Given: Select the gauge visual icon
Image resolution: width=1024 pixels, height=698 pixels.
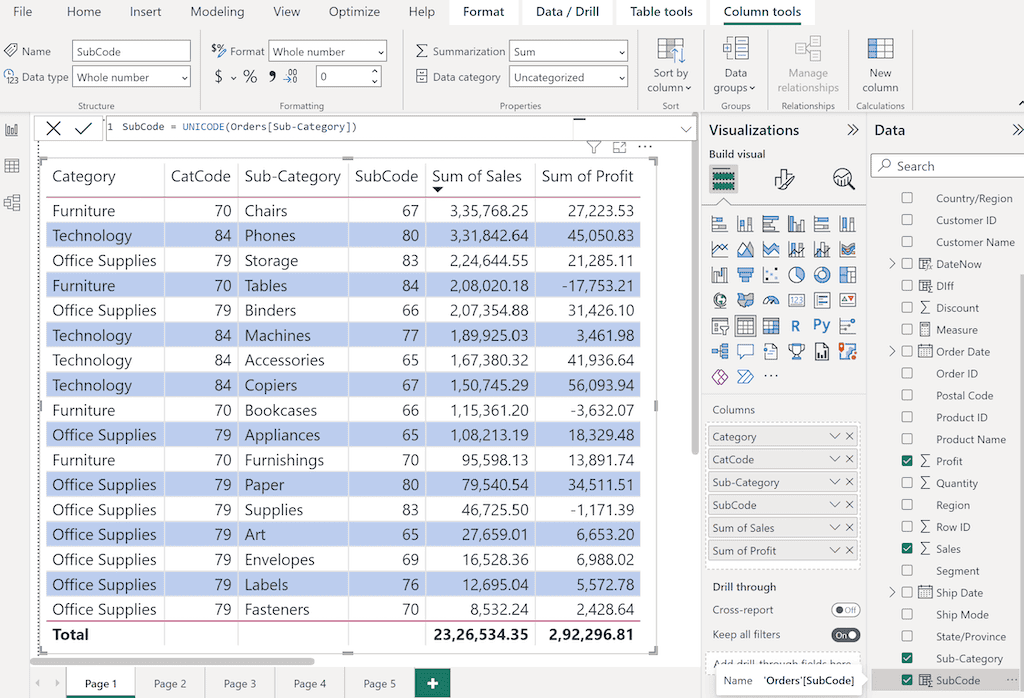Looking at the screenshot, I should tap(770, 300).
